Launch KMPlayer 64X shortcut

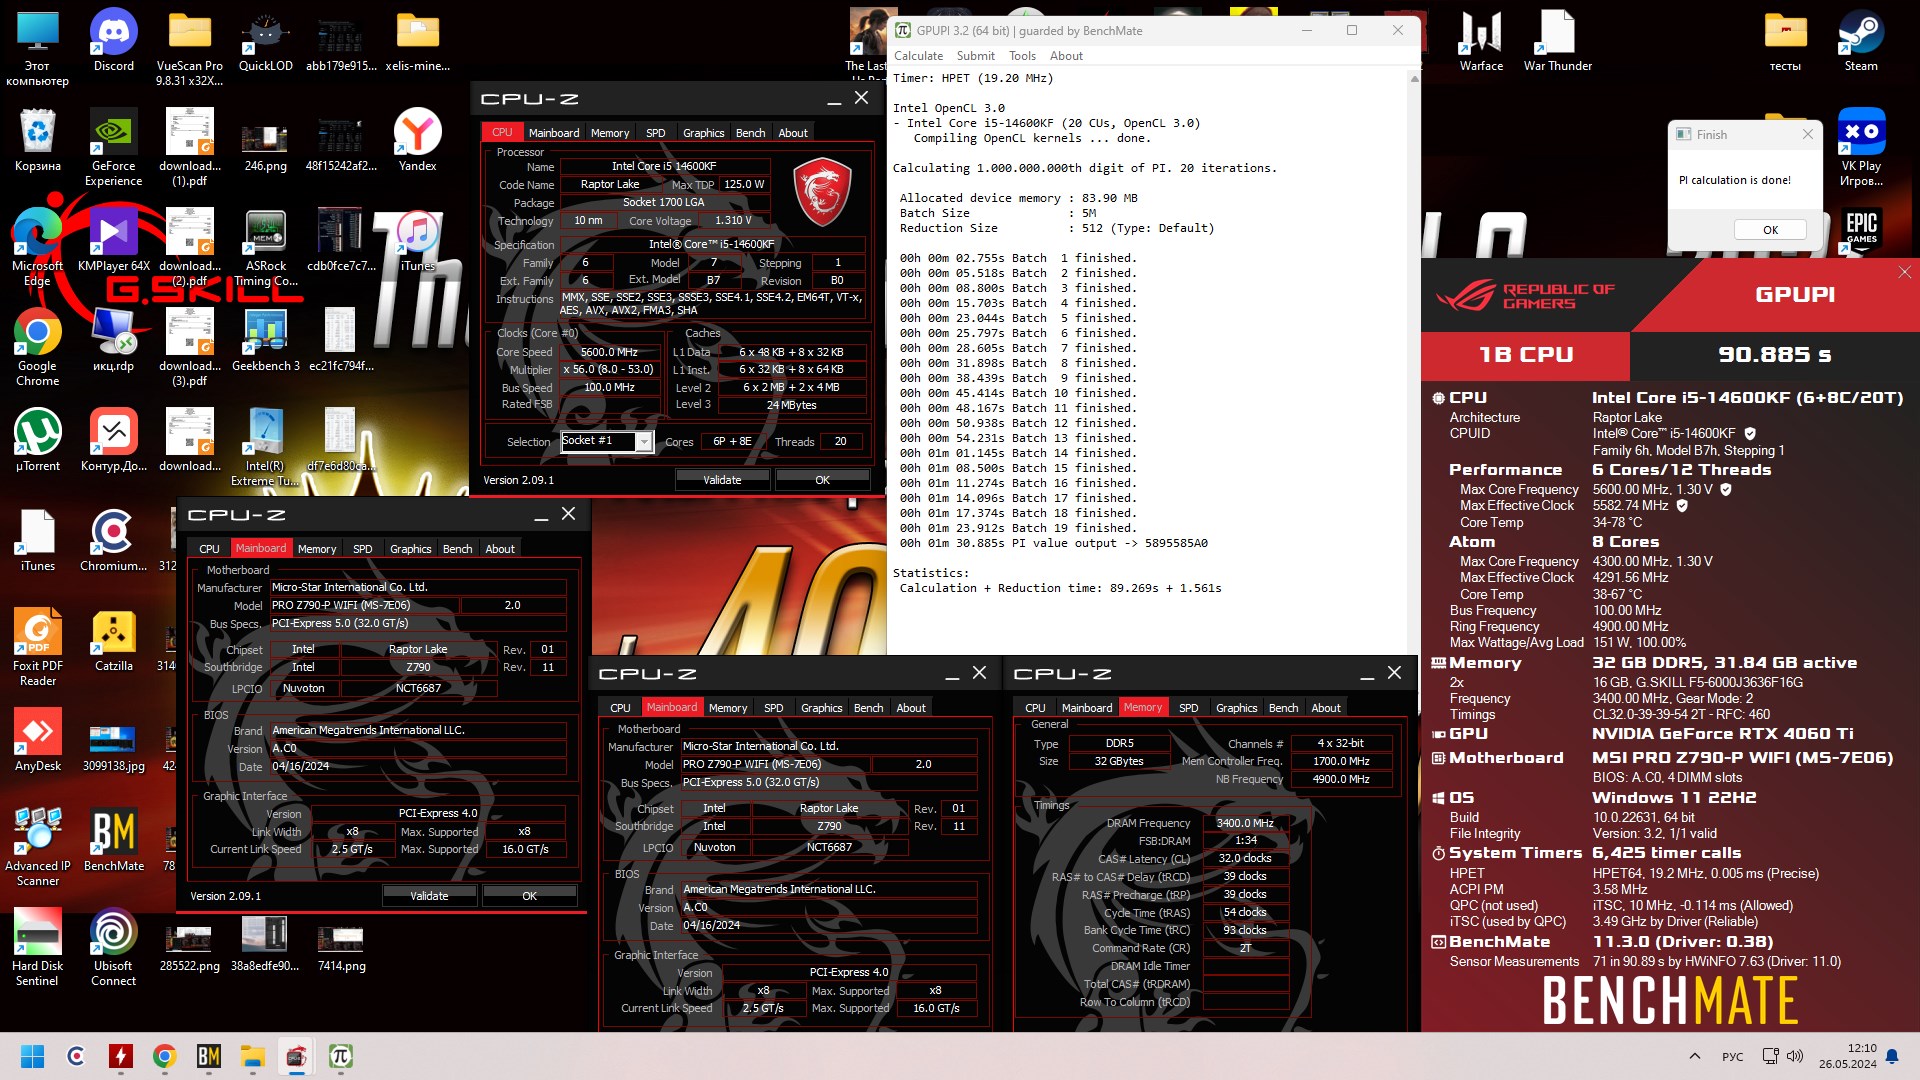(x=113, y=240)
